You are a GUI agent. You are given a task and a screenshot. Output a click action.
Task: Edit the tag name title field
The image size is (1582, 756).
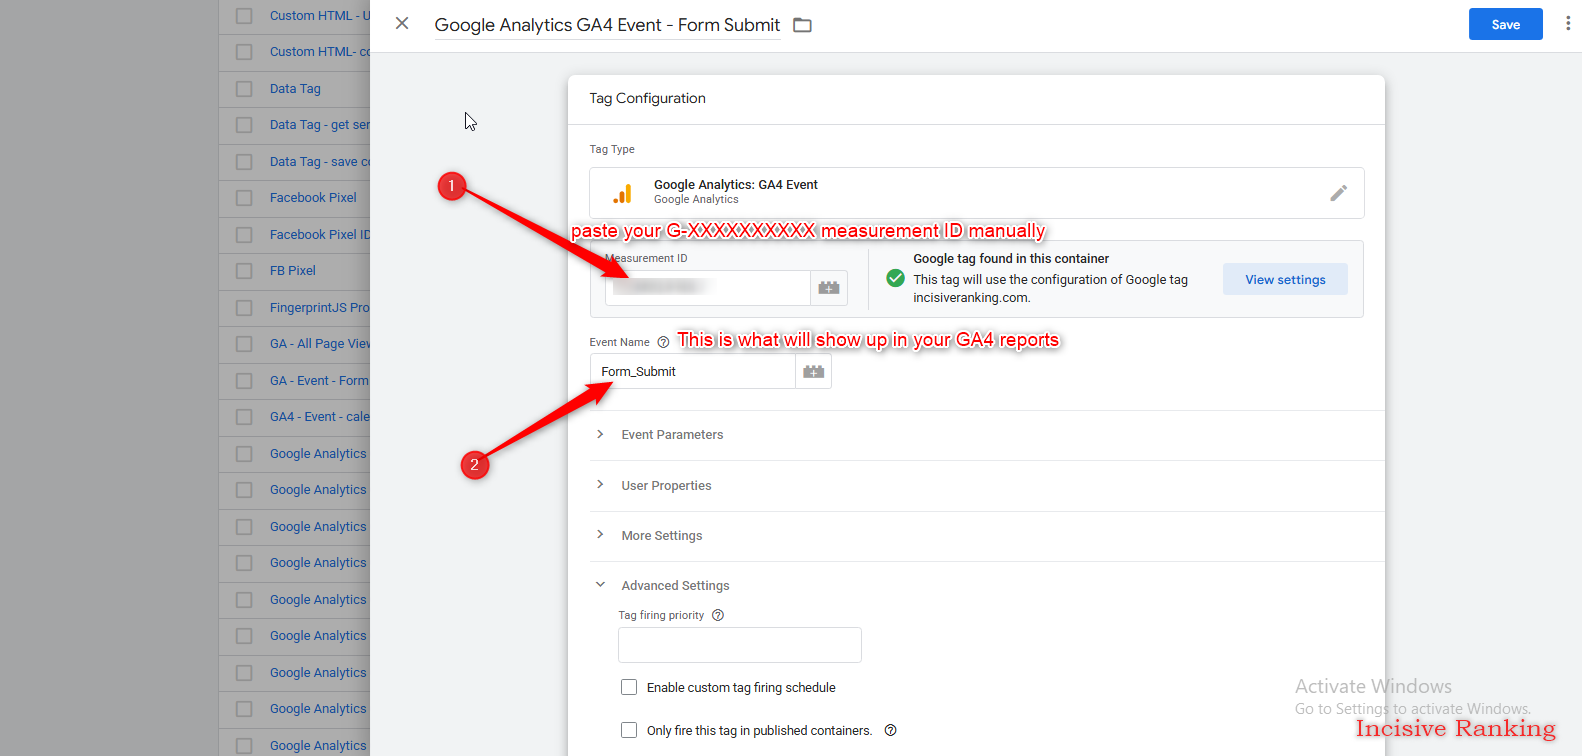tap(607, 25)
